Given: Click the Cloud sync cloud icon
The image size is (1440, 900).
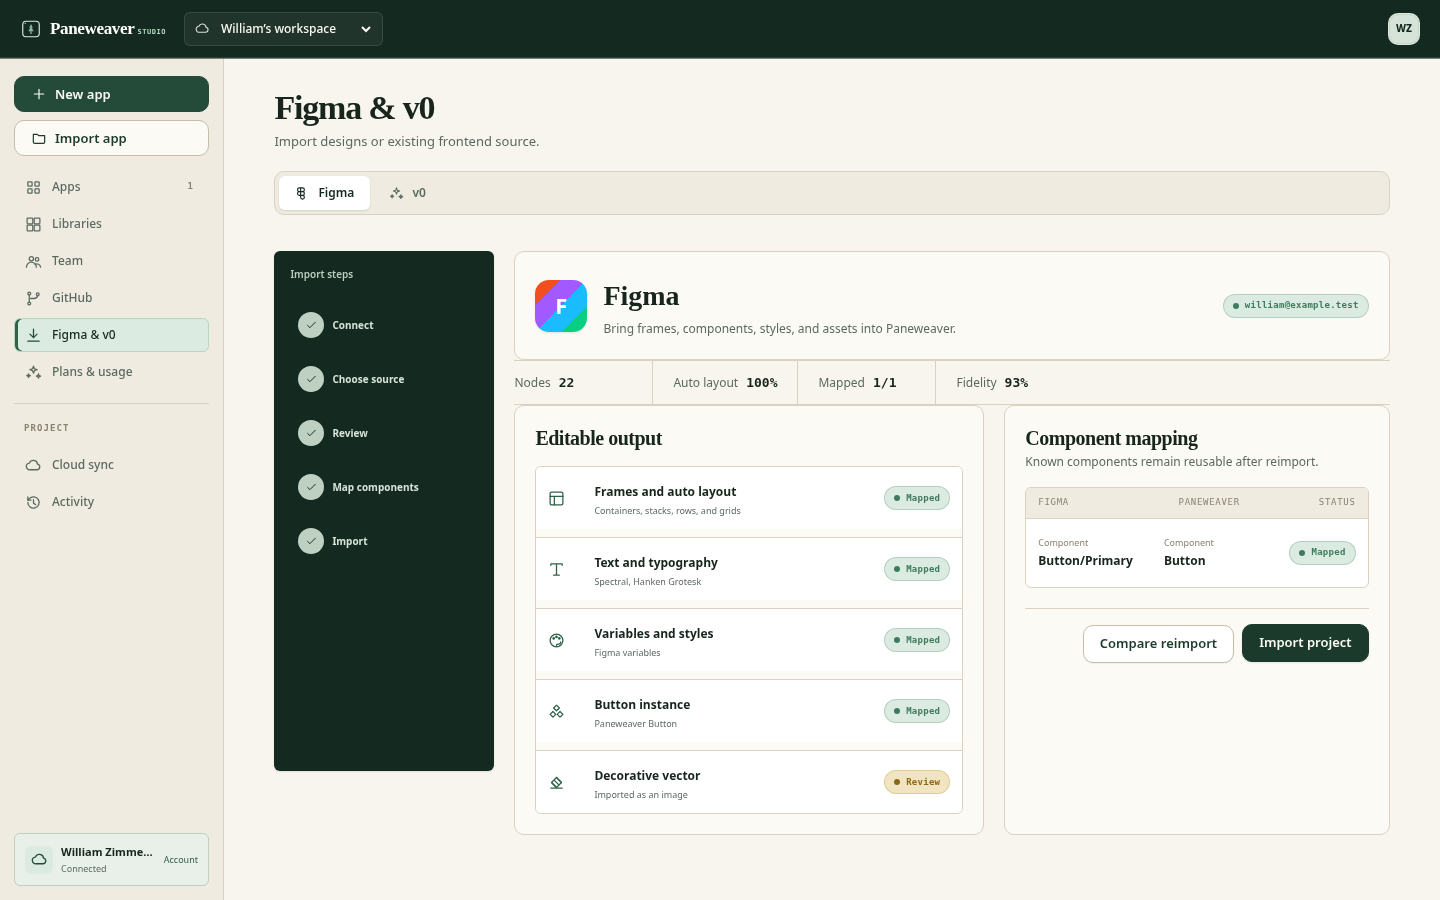Looking at the screenshot, I should [33, 465].
